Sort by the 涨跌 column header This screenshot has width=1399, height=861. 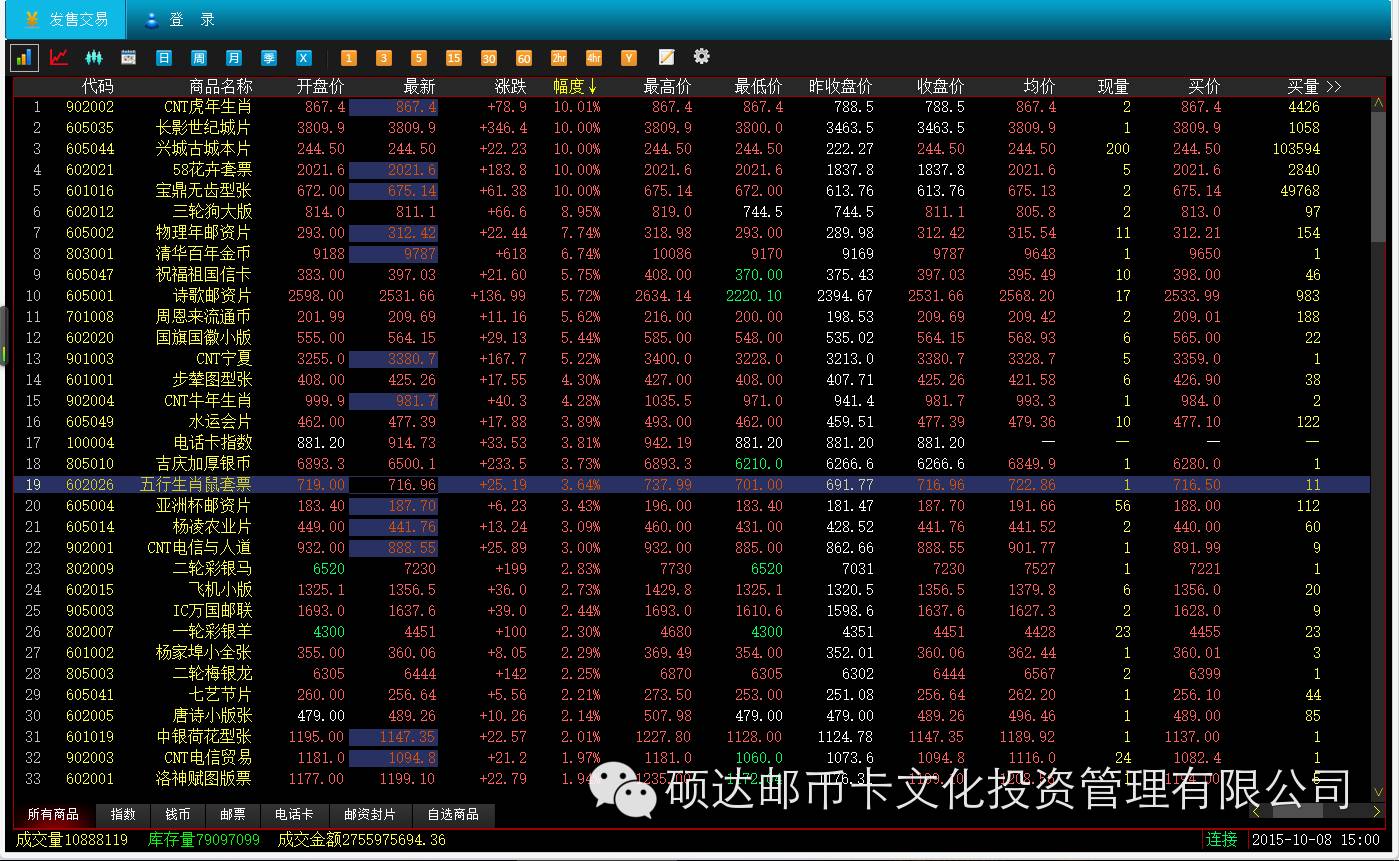tap(510, 87)
